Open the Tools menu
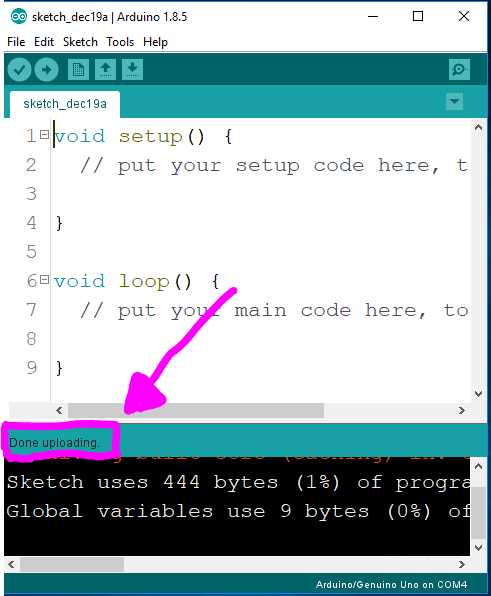 (120, 42)
